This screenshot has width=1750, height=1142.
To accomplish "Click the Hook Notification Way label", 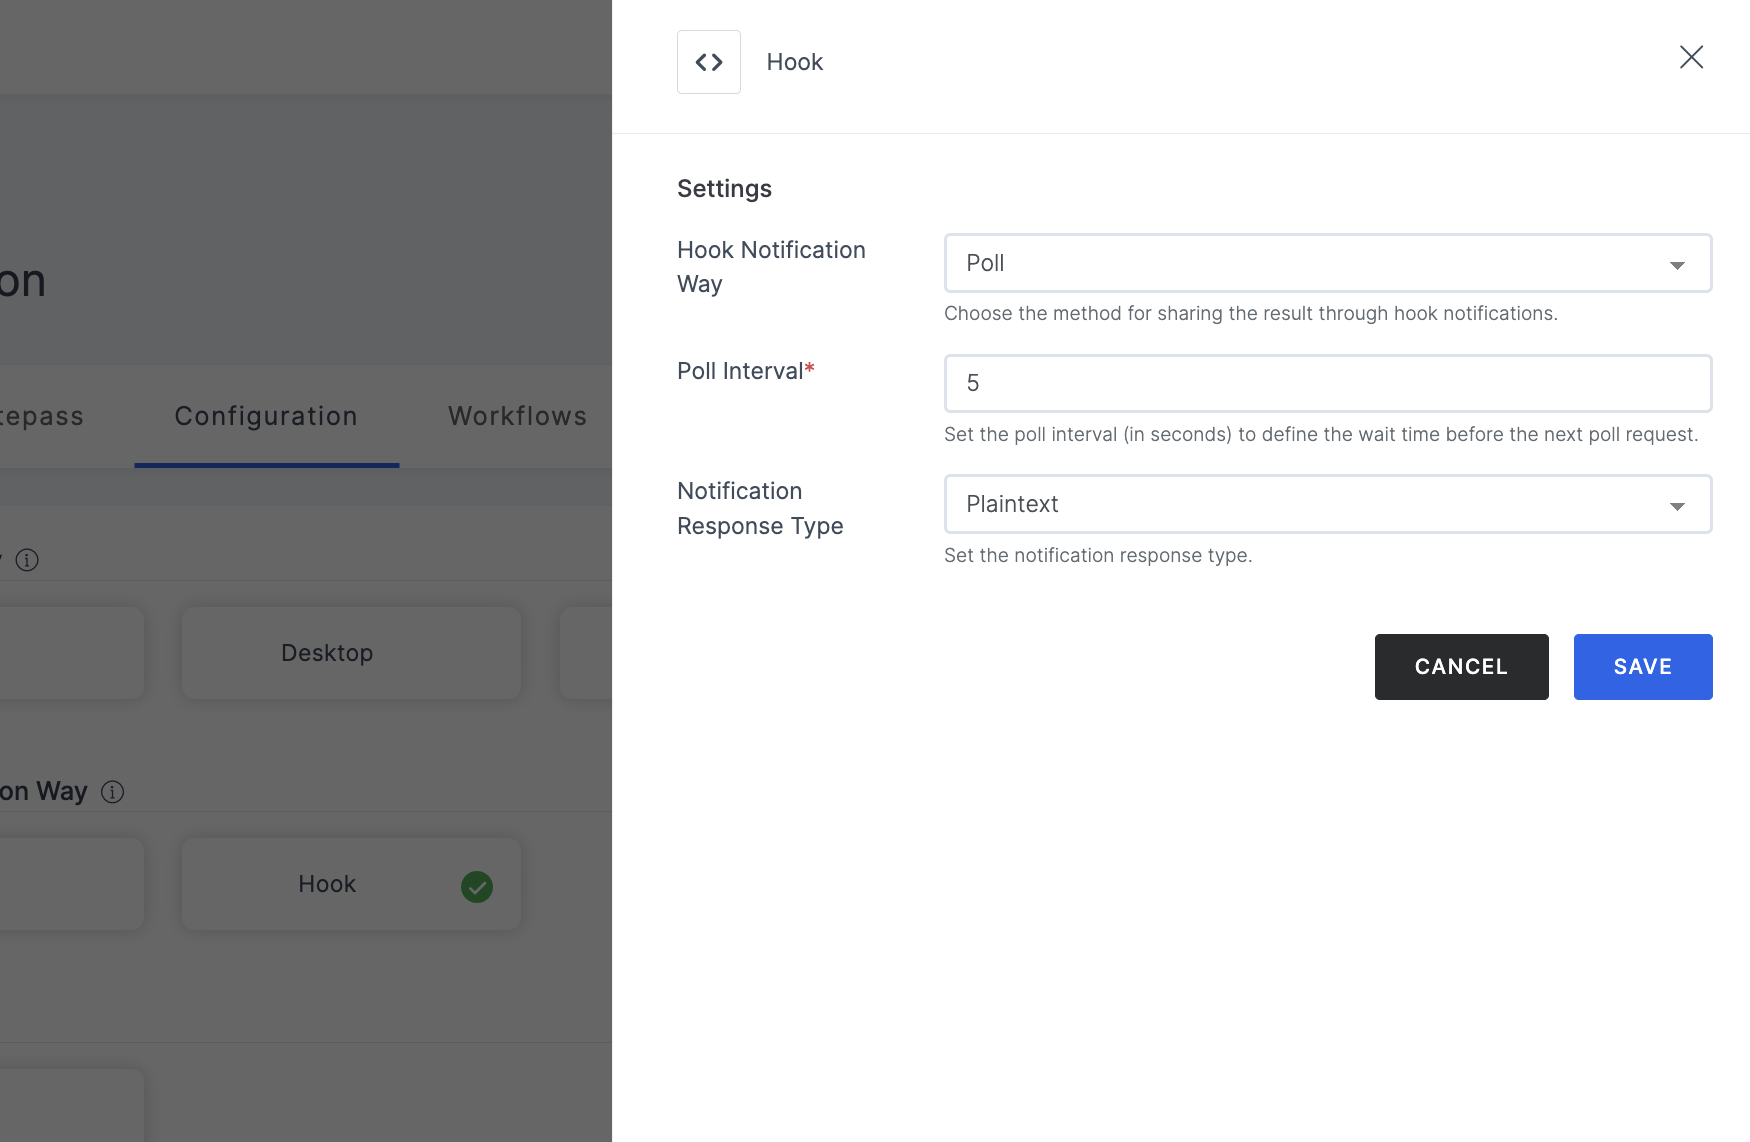I will [x=771, y=267].
